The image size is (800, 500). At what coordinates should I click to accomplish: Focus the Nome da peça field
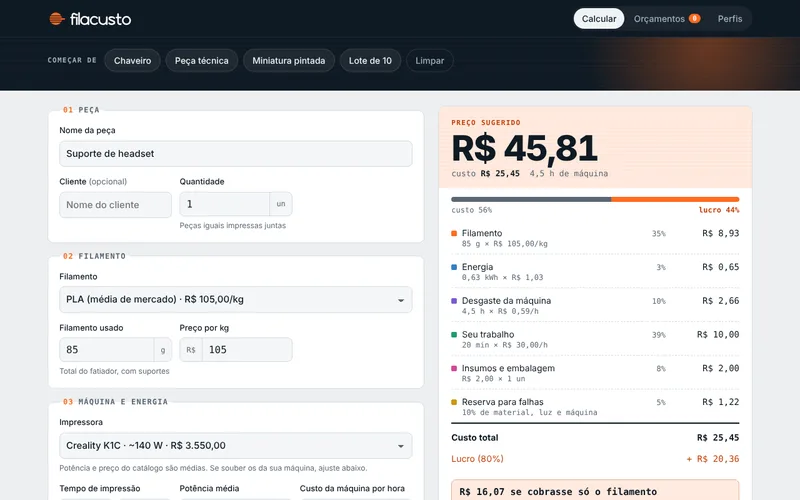[236, 154]
